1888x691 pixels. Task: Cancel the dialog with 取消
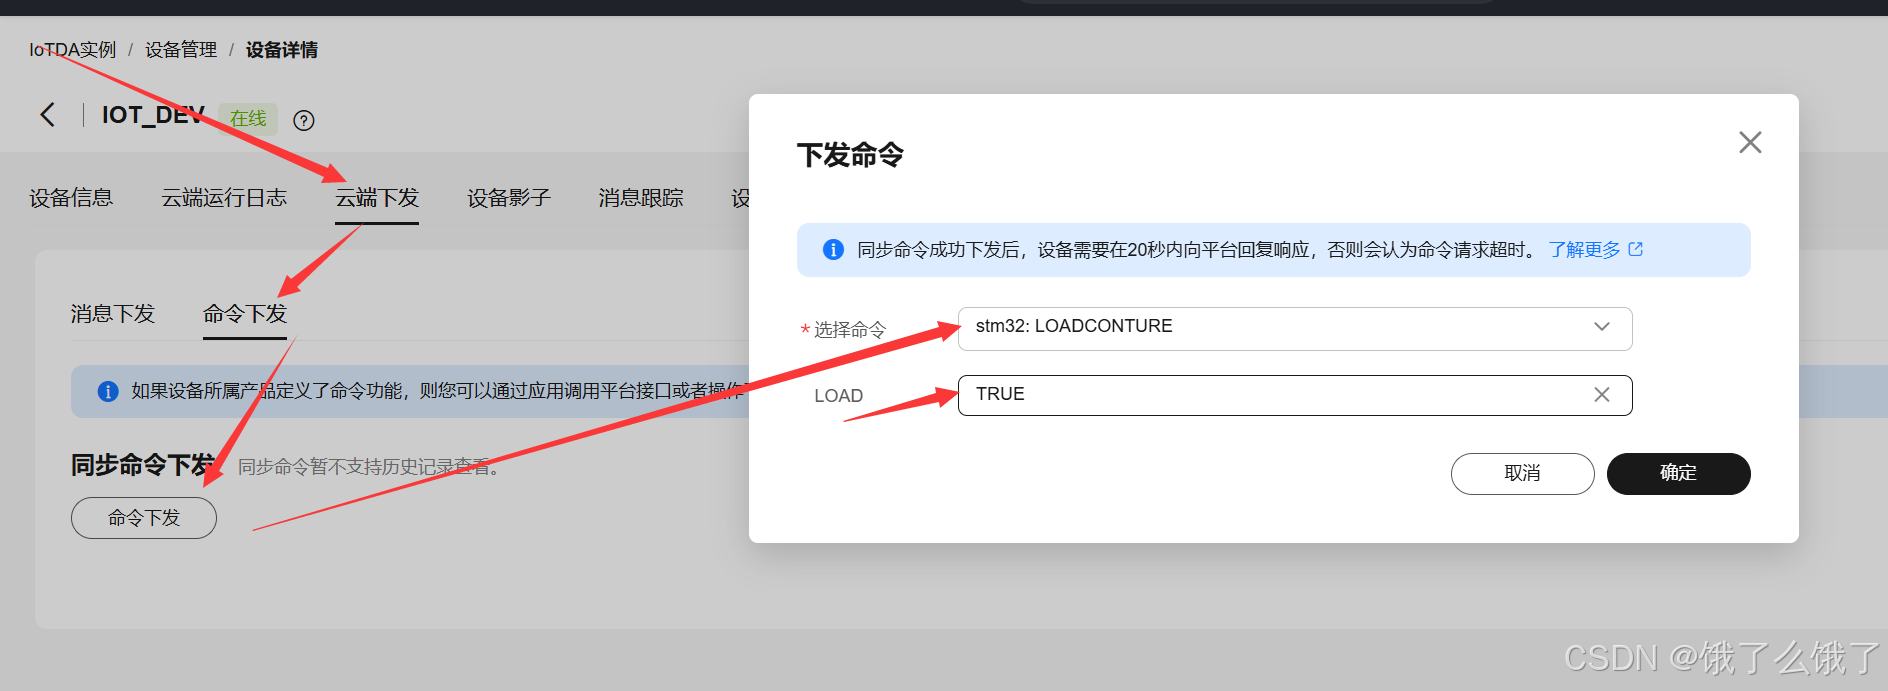1522,473
